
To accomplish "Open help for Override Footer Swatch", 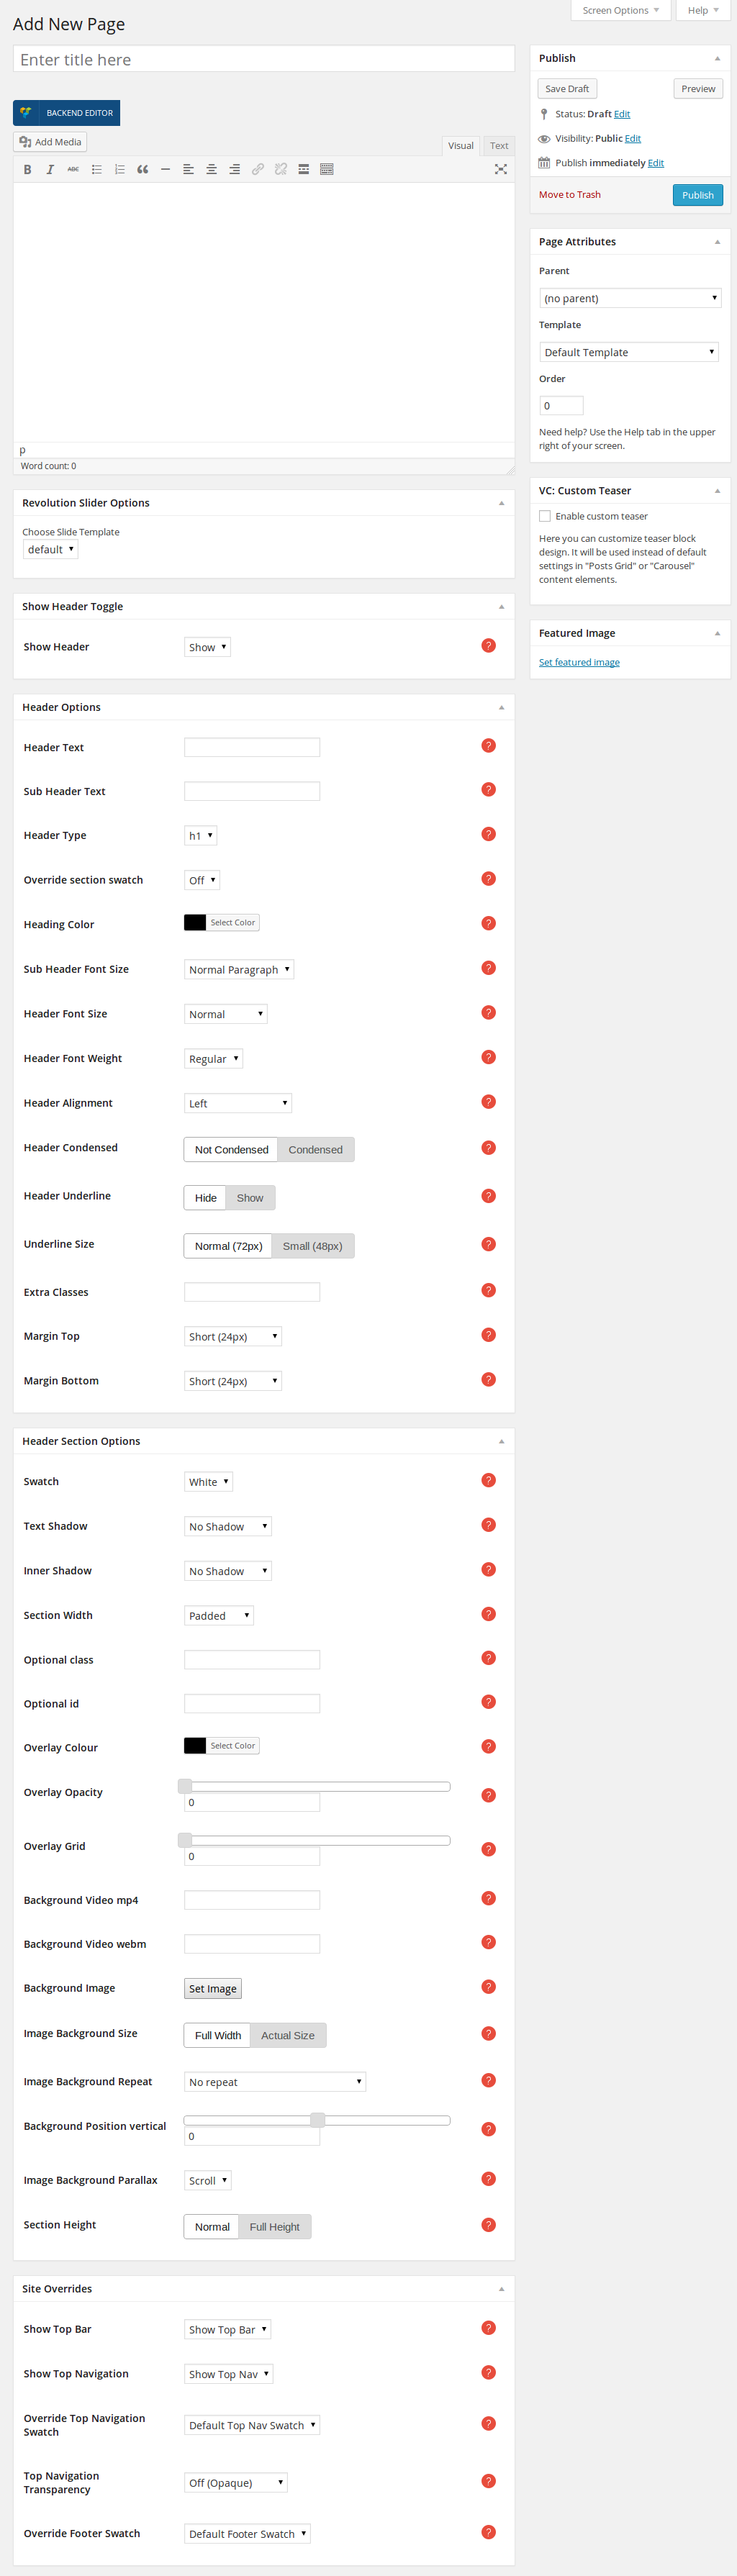I will tap(488, 2532).
